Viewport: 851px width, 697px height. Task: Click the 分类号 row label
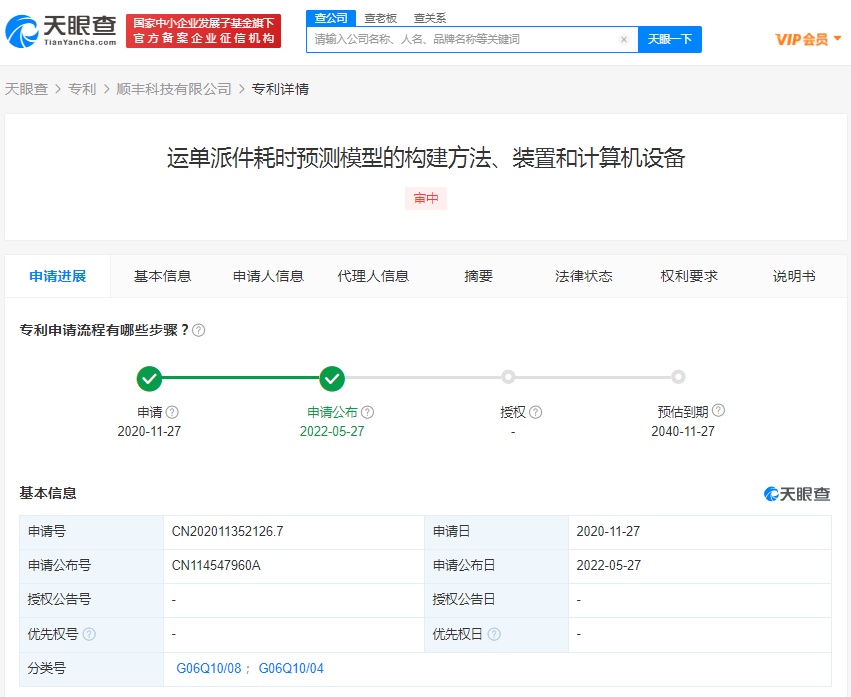47,668
